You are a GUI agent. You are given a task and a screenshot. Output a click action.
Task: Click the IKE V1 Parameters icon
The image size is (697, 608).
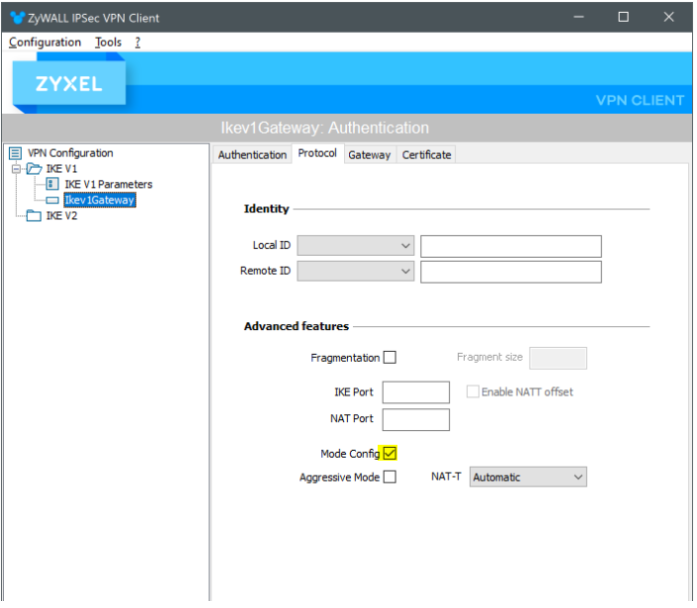click(53, 184)
